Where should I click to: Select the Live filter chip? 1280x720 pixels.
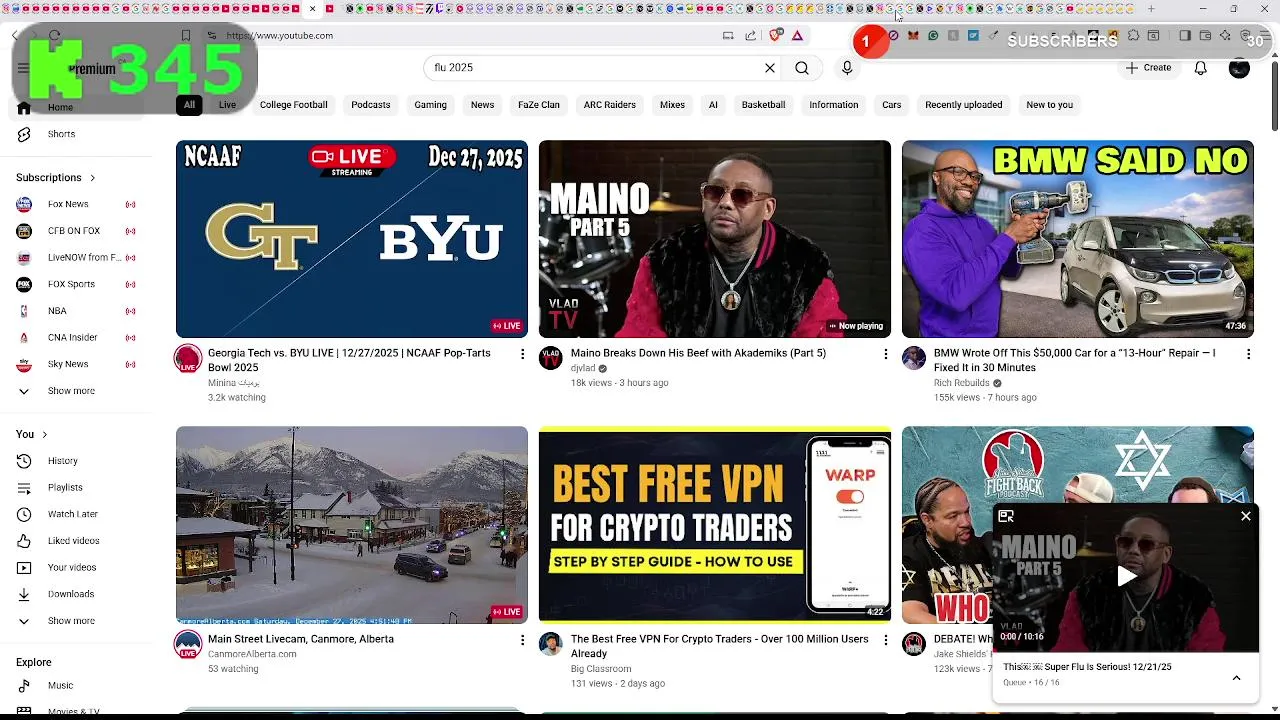coord(227,105)
